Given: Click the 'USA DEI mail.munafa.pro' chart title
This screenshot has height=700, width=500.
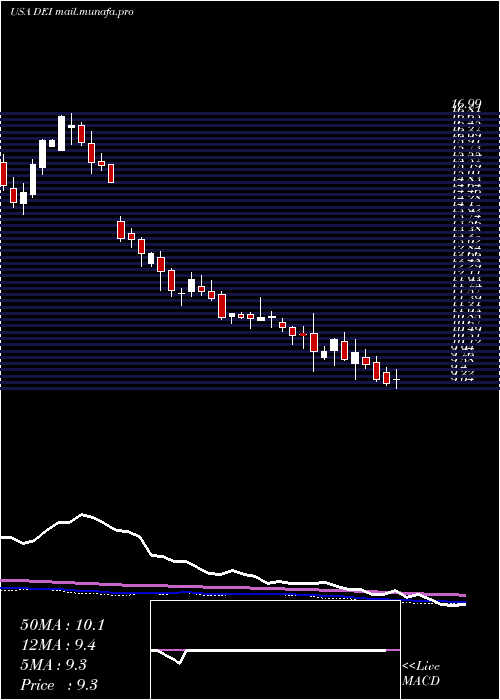Looking at the screenshot, I should pyautogui.click(x=72, y=12).
